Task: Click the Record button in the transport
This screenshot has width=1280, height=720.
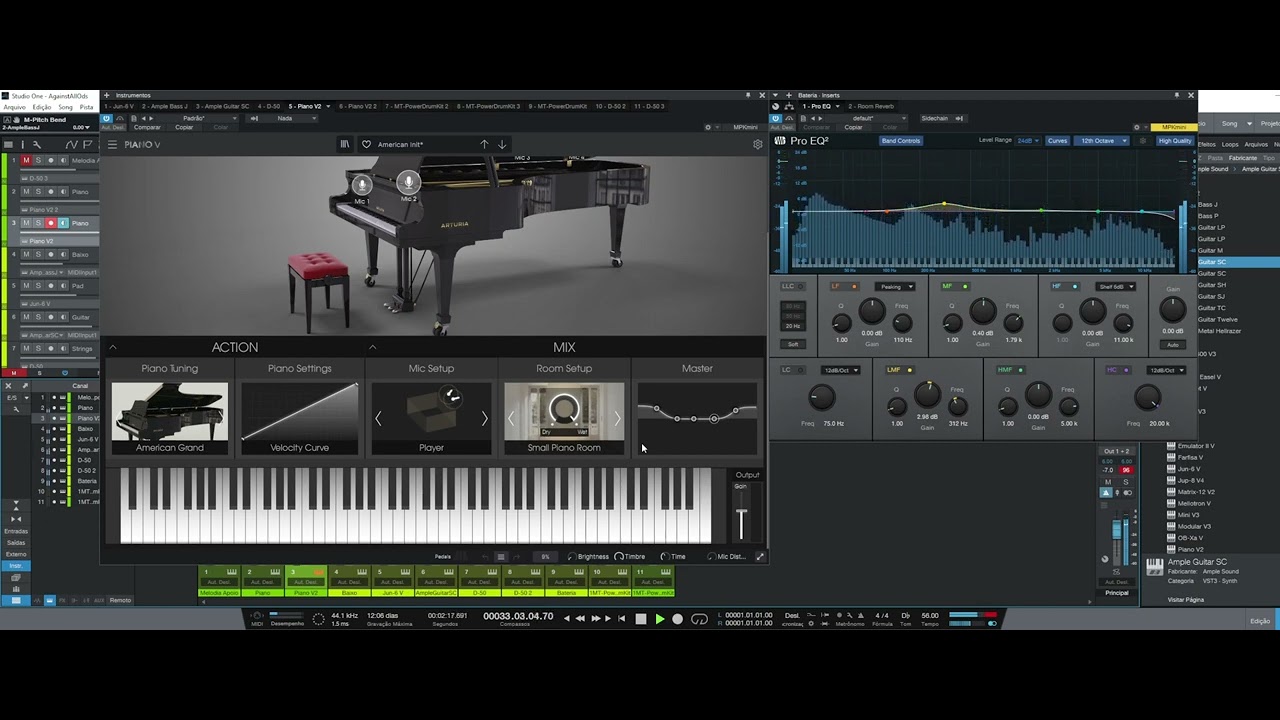Action: (x=677, y=619)
